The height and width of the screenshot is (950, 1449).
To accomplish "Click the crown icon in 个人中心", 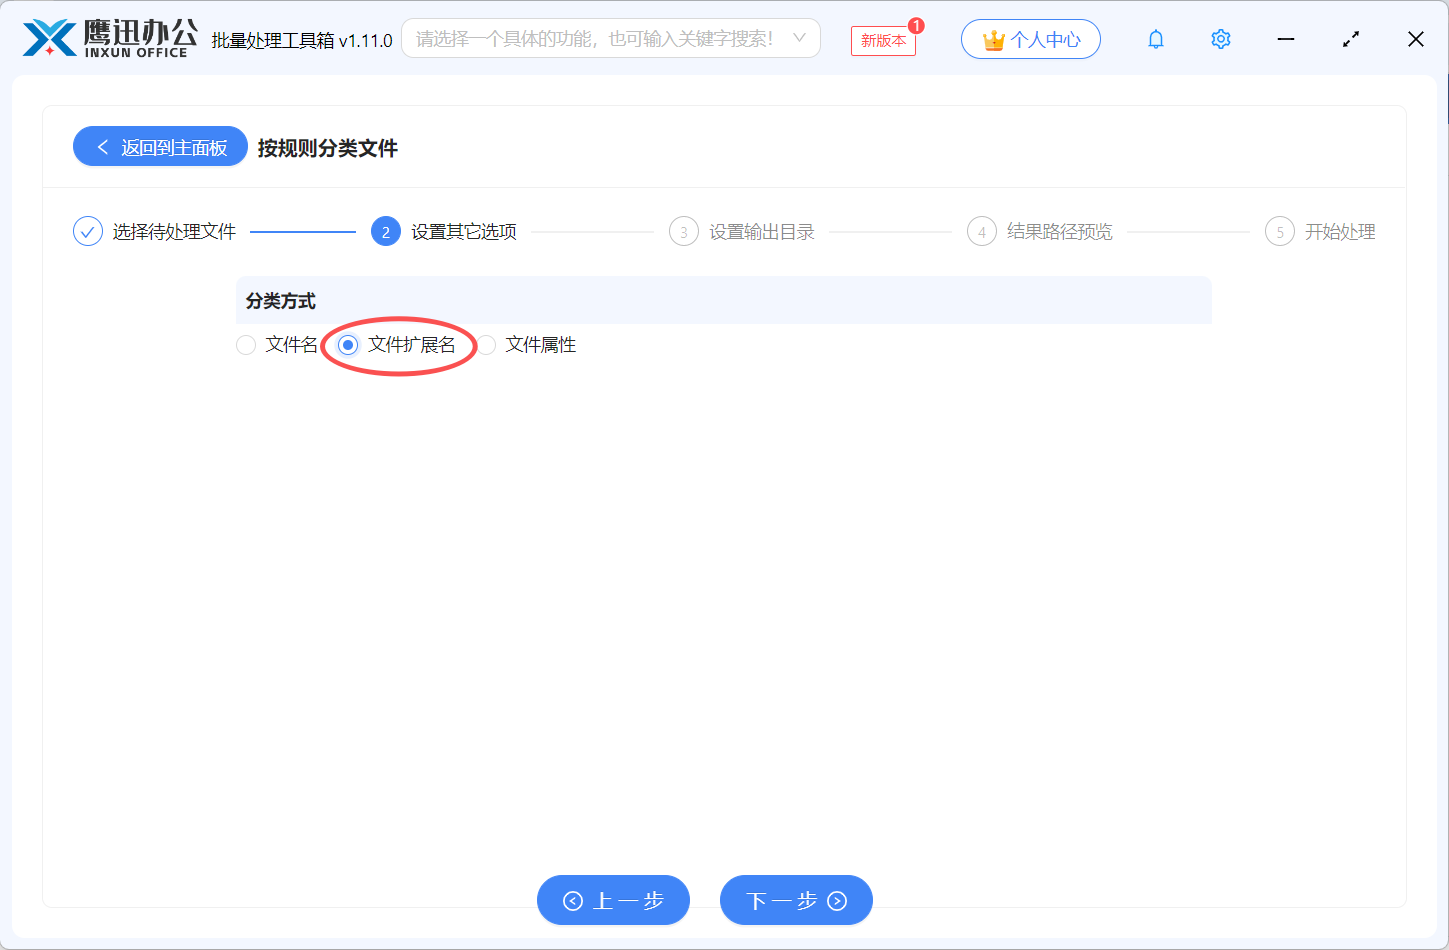I will coord(994,40).
